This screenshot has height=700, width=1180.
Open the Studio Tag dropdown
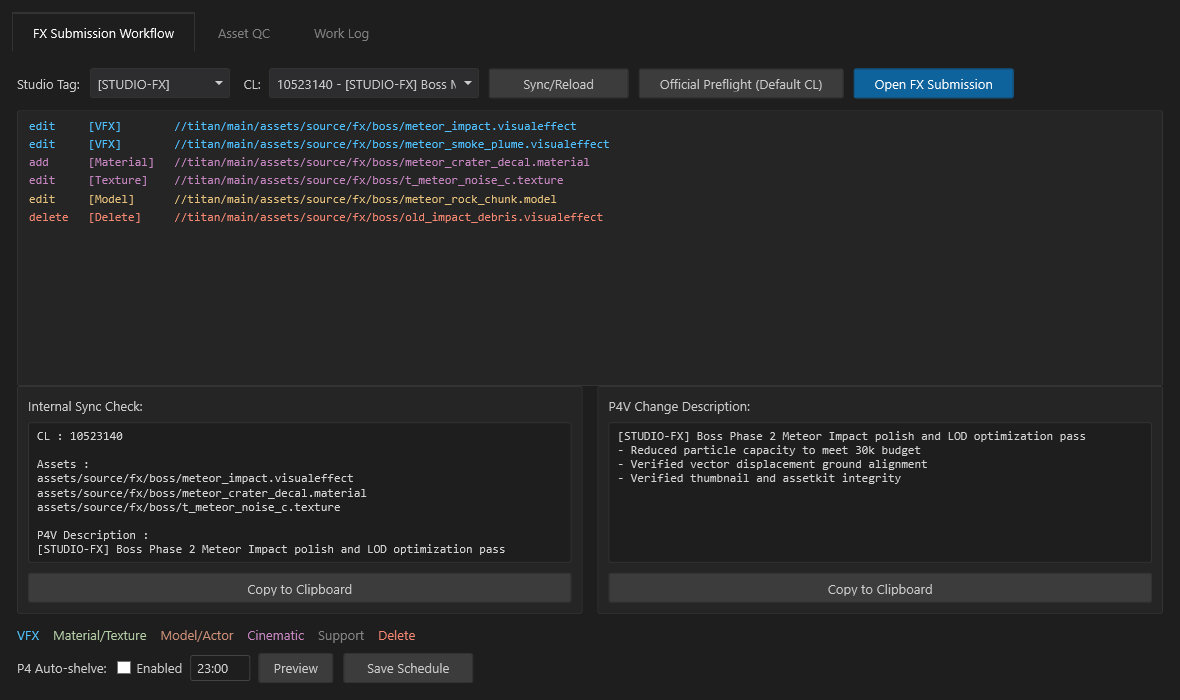click(160, 84)
